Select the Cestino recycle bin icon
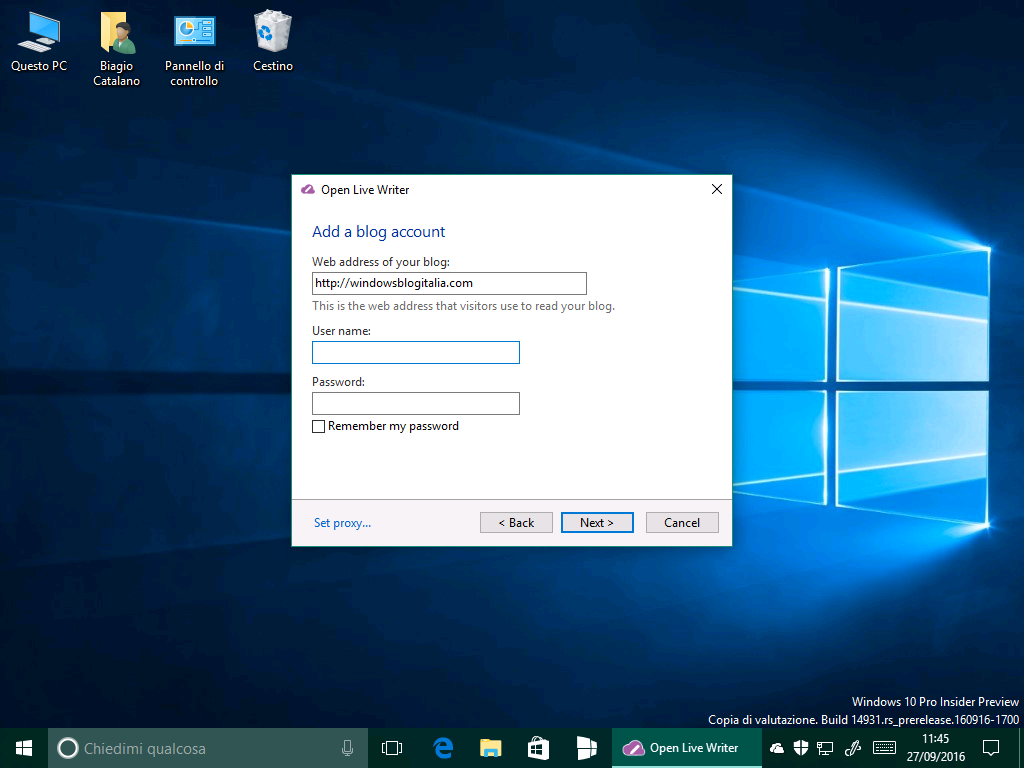The image size is (1024, 768). (272, 40)
